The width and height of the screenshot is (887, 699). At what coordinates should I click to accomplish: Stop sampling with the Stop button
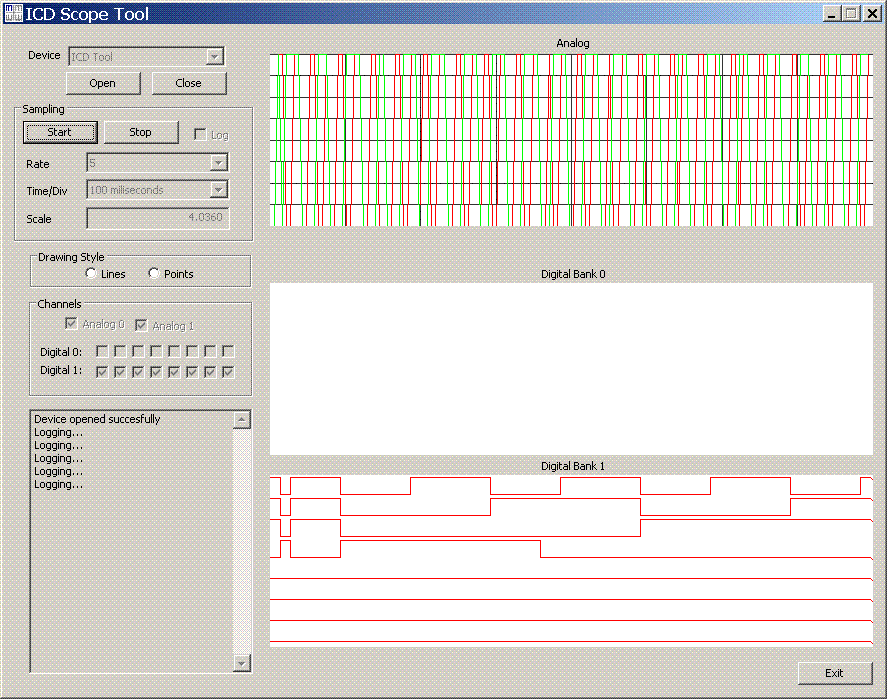[x=141, y=132]
